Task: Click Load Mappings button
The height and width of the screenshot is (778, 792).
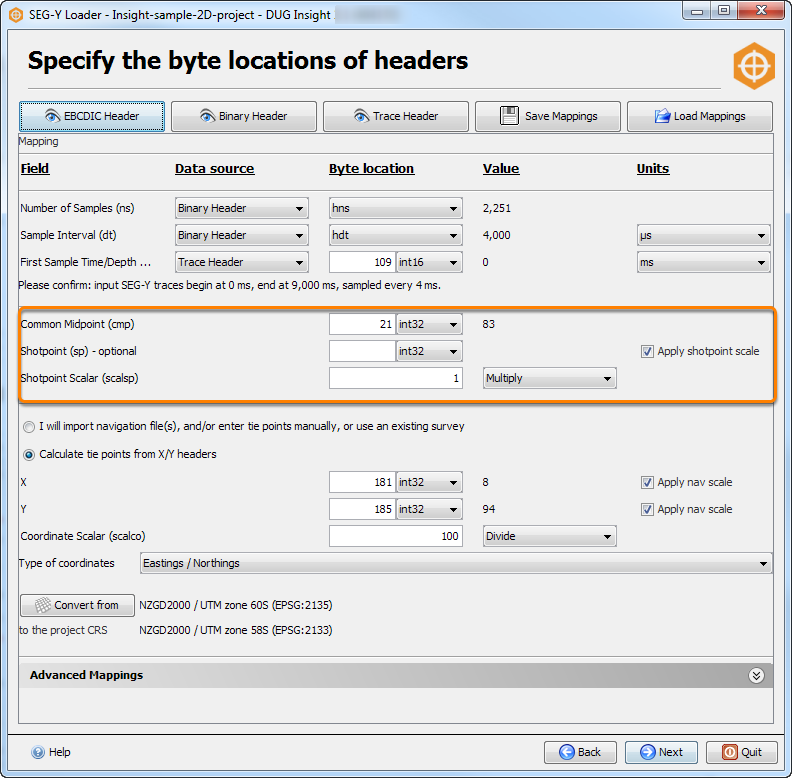Action: 700,116
